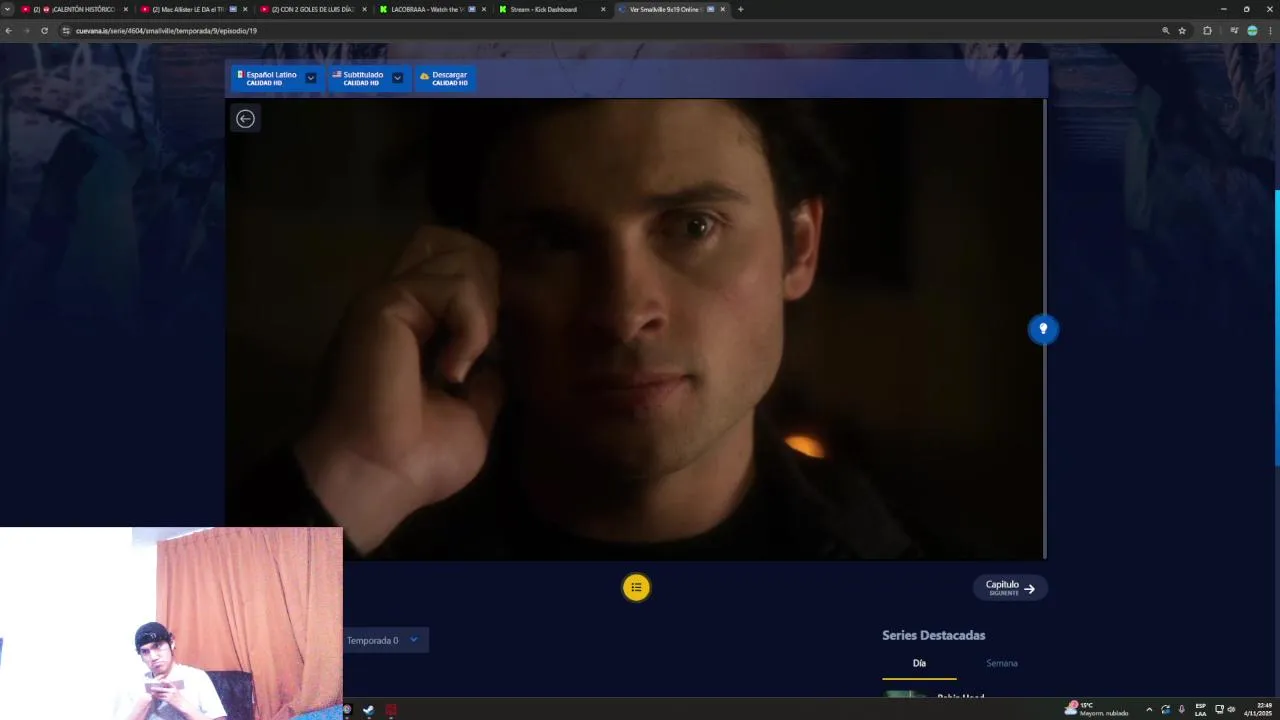Go to next chapter with Capítulo Siguiente
The height and width of the screenshot is (720, 1280).
coord(1010,588)
